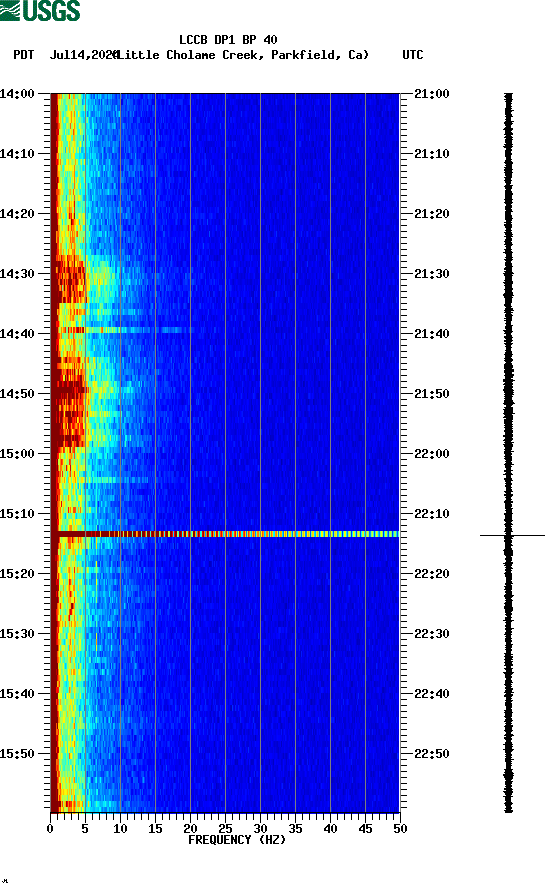Viewport: 552px width, 892px height.
Task: Click the 14:30 PDT time label
Action: click(17, 274)
